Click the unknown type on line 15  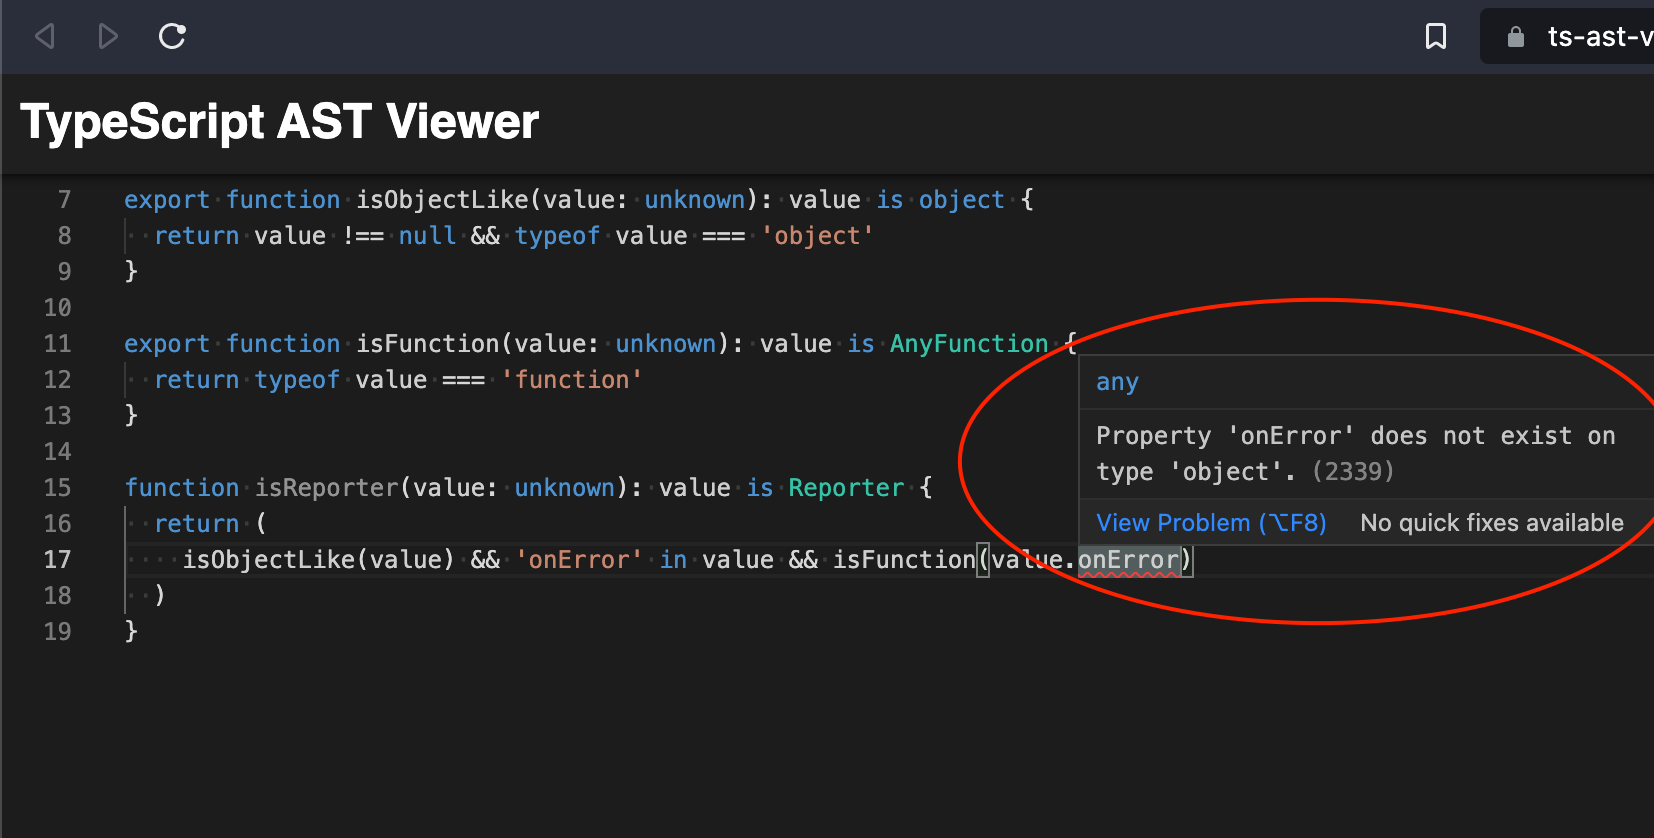565,488
